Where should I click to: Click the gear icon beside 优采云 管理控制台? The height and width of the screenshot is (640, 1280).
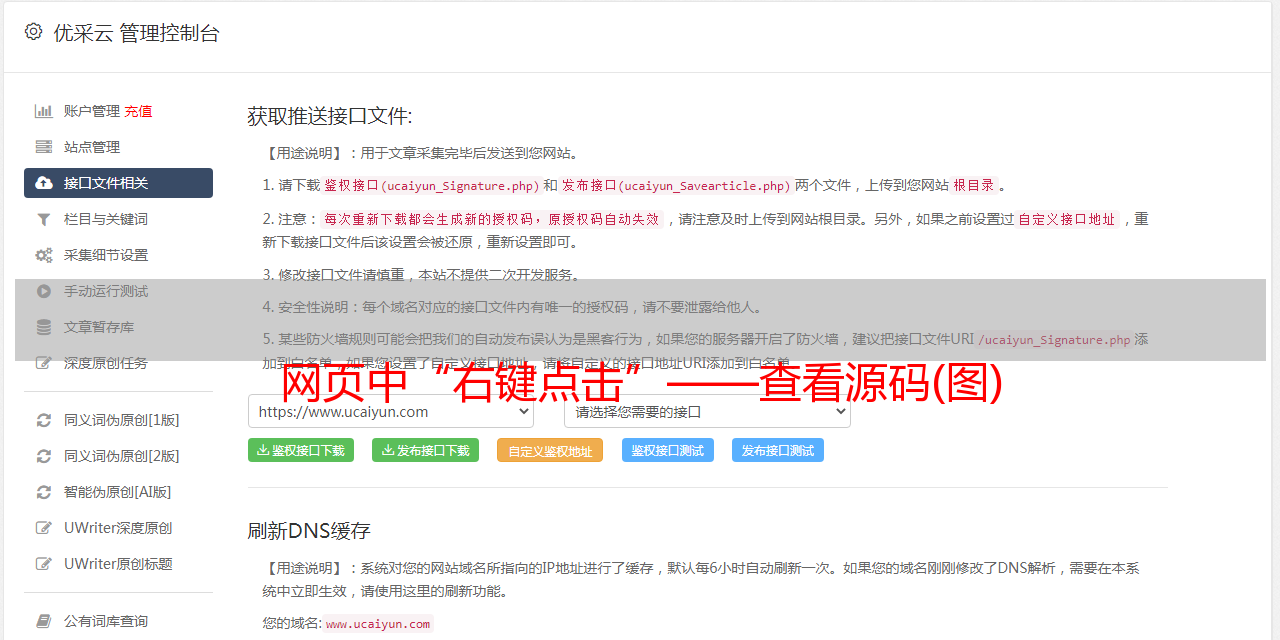(33, 32)
